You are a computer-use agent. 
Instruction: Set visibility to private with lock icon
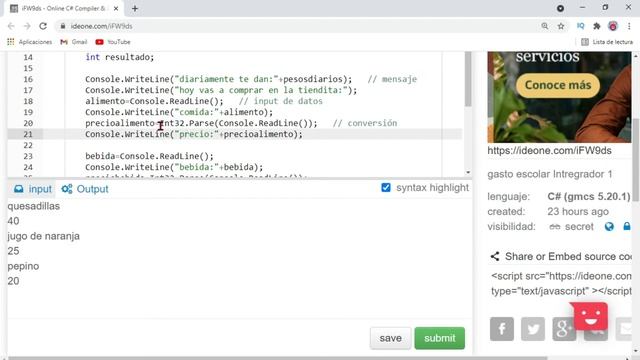pyautogui.click(x=627, y=226)
